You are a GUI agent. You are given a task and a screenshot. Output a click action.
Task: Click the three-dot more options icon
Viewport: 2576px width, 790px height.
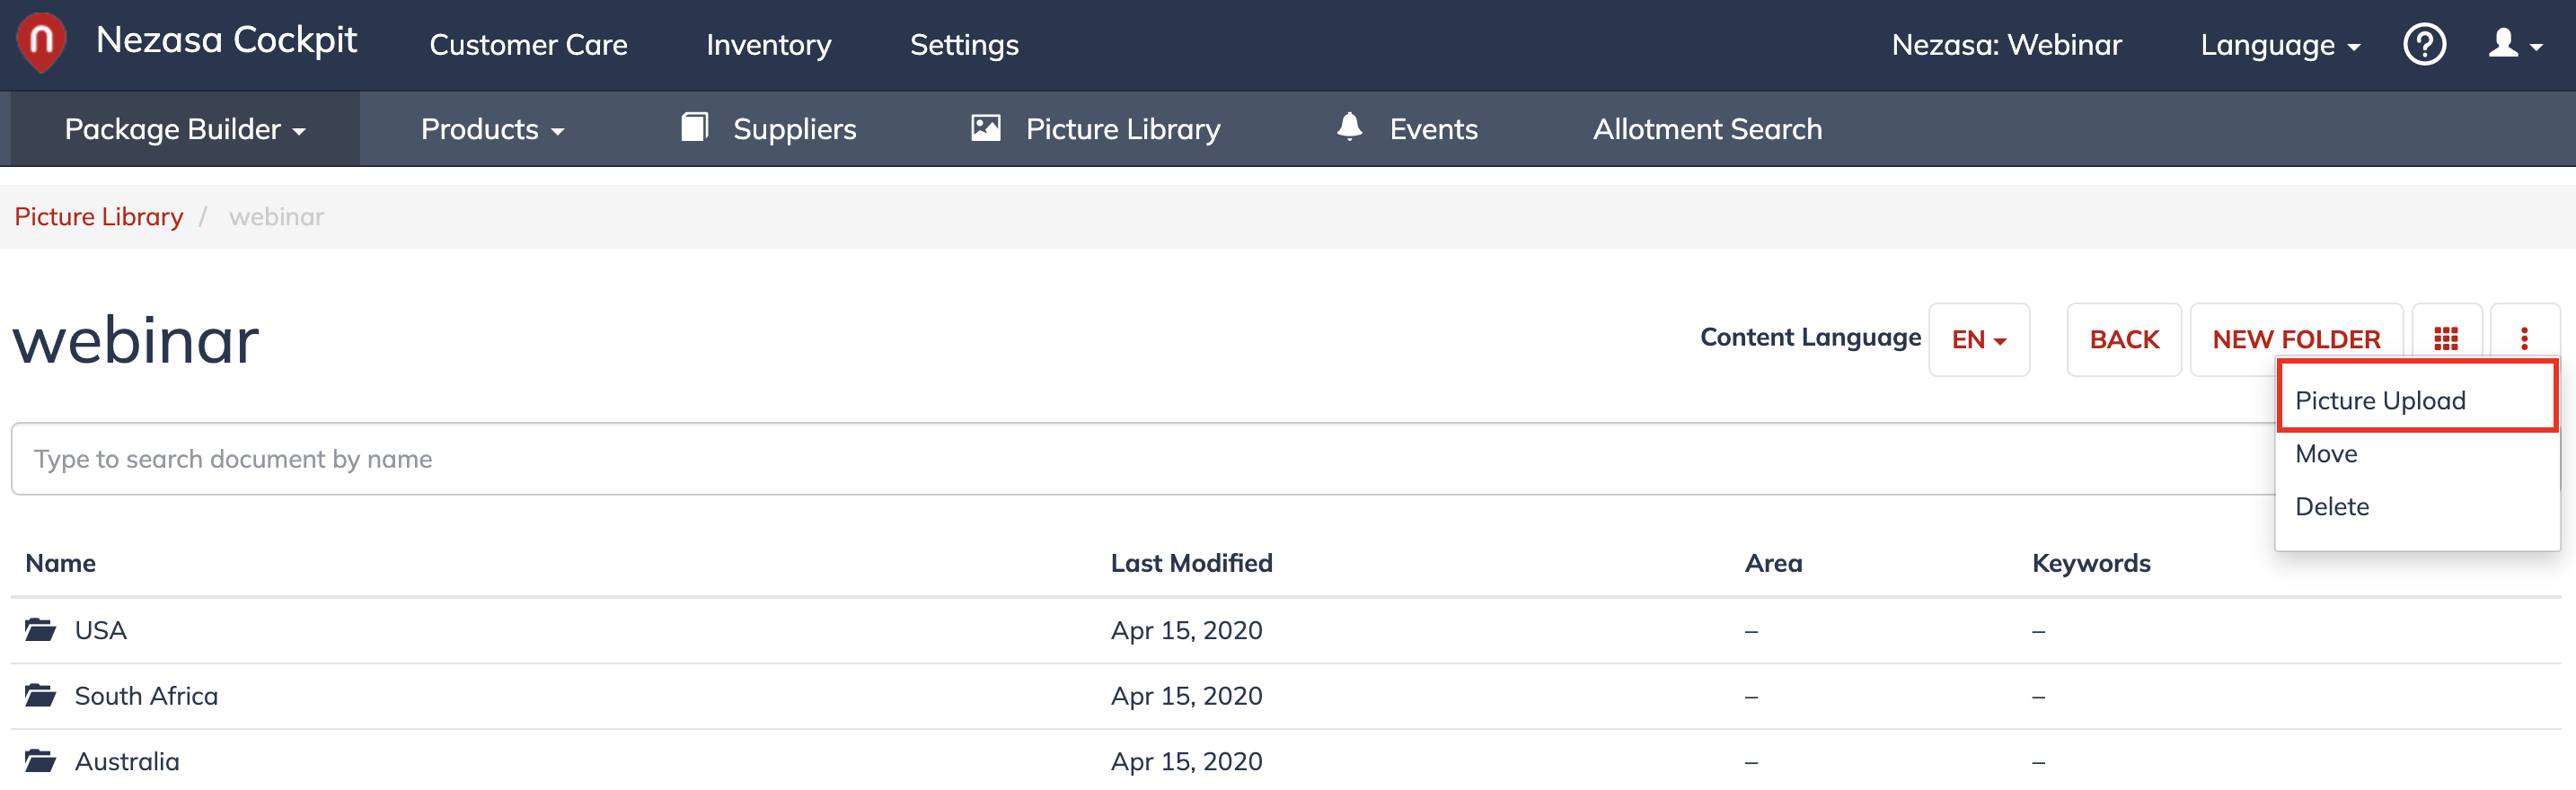pos(2524,339)
